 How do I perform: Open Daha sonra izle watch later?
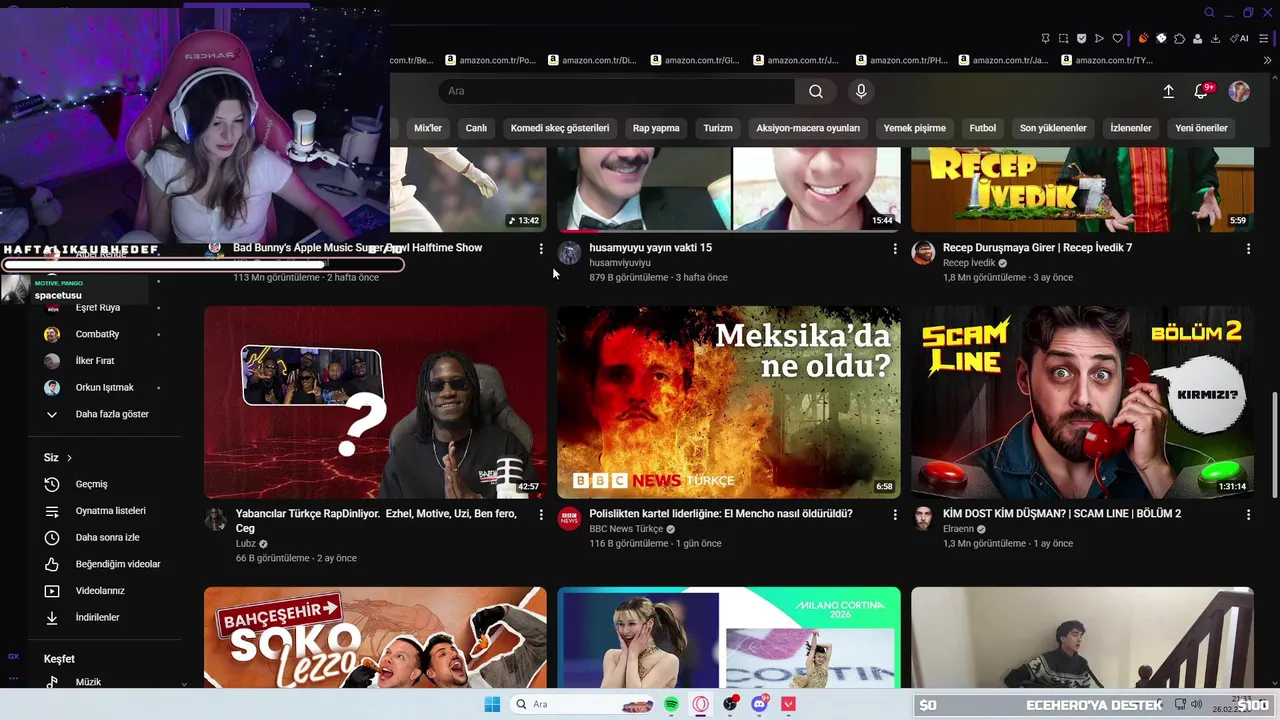click(x=106, y=537)
